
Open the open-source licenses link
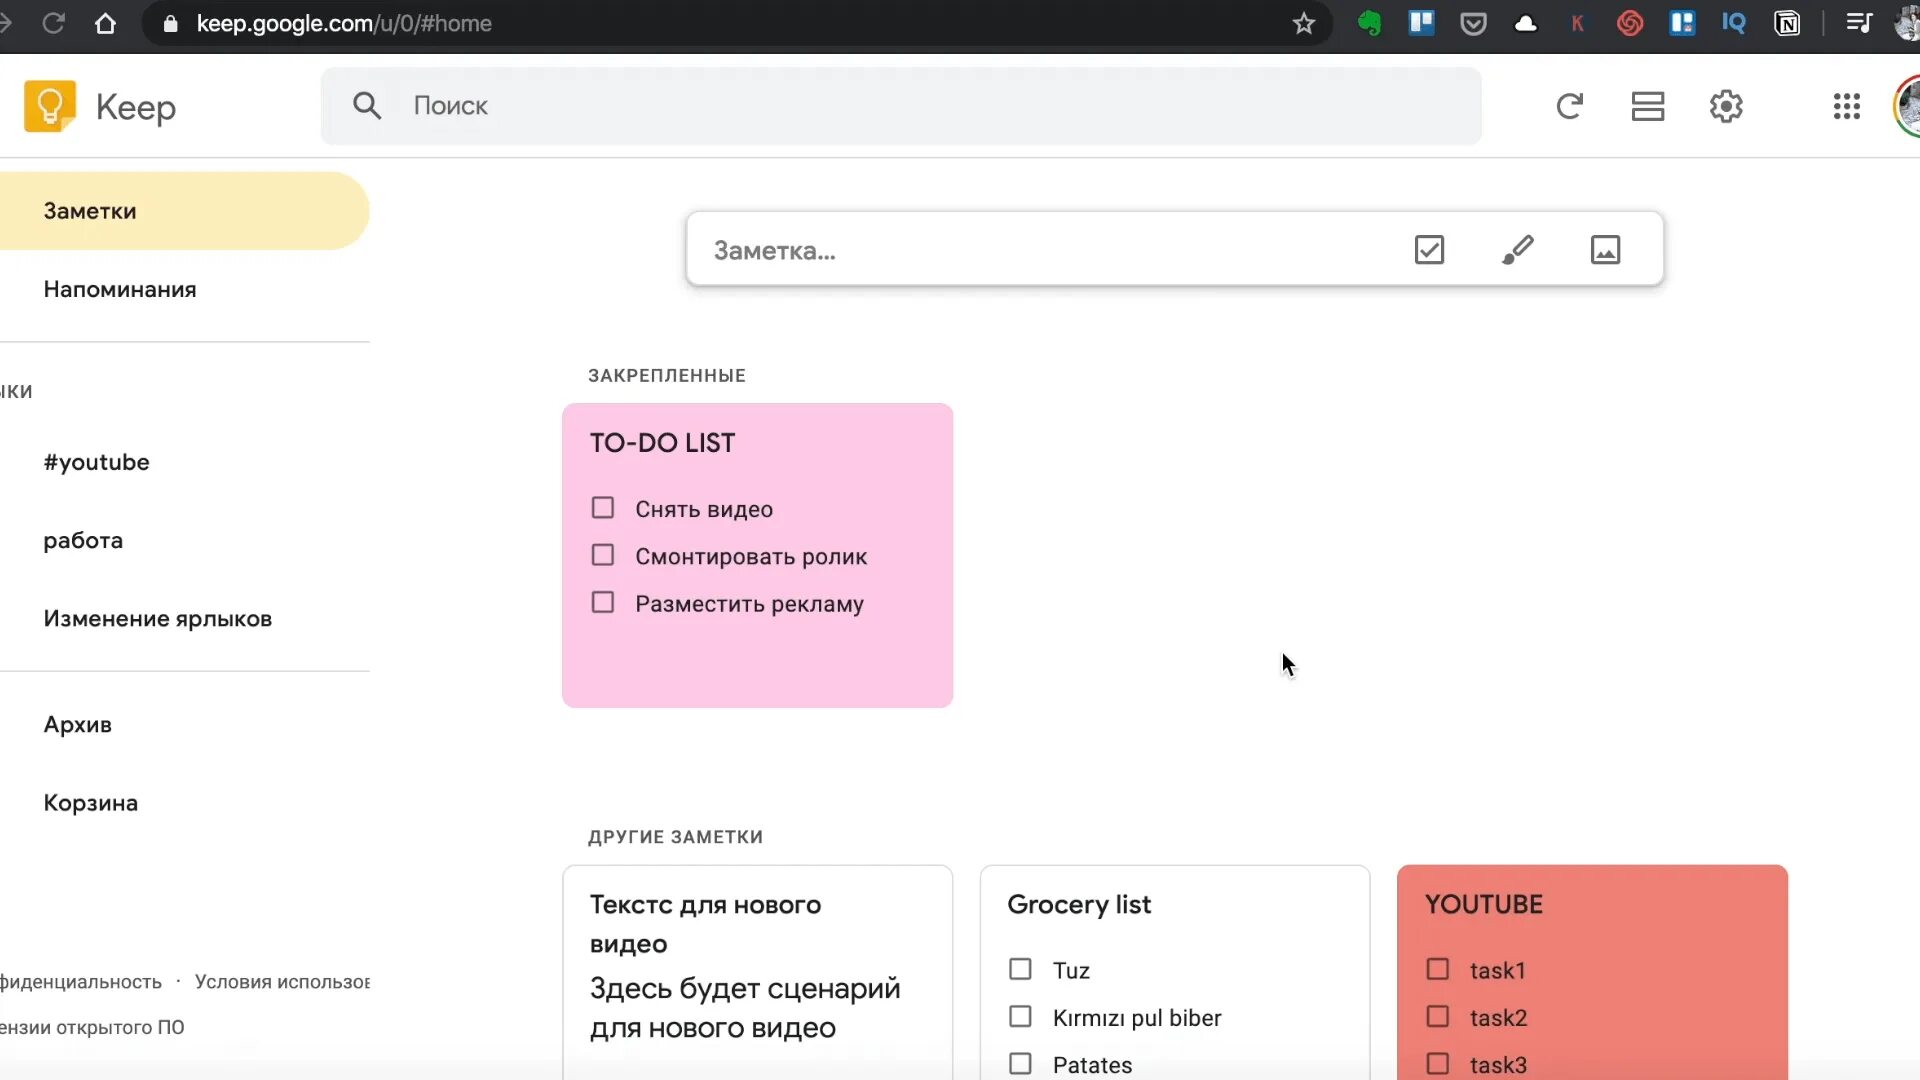coord(92,1027)
